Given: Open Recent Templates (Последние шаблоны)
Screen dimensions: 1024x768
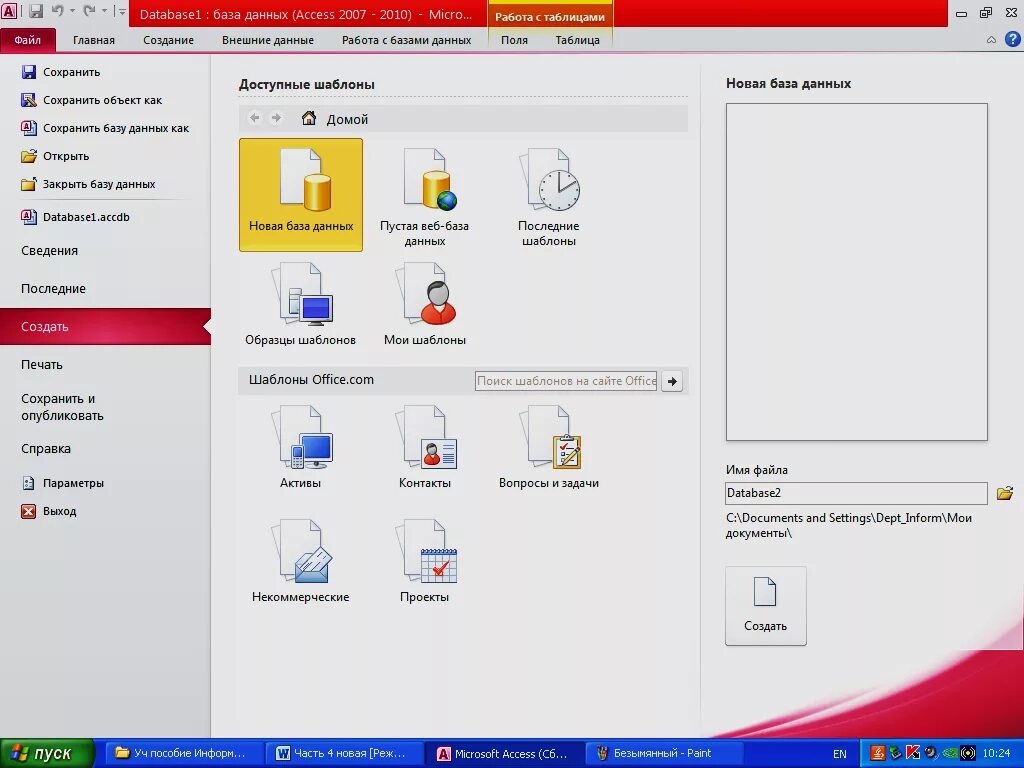Looking at the screenshot, I should [x=549, y=195].
